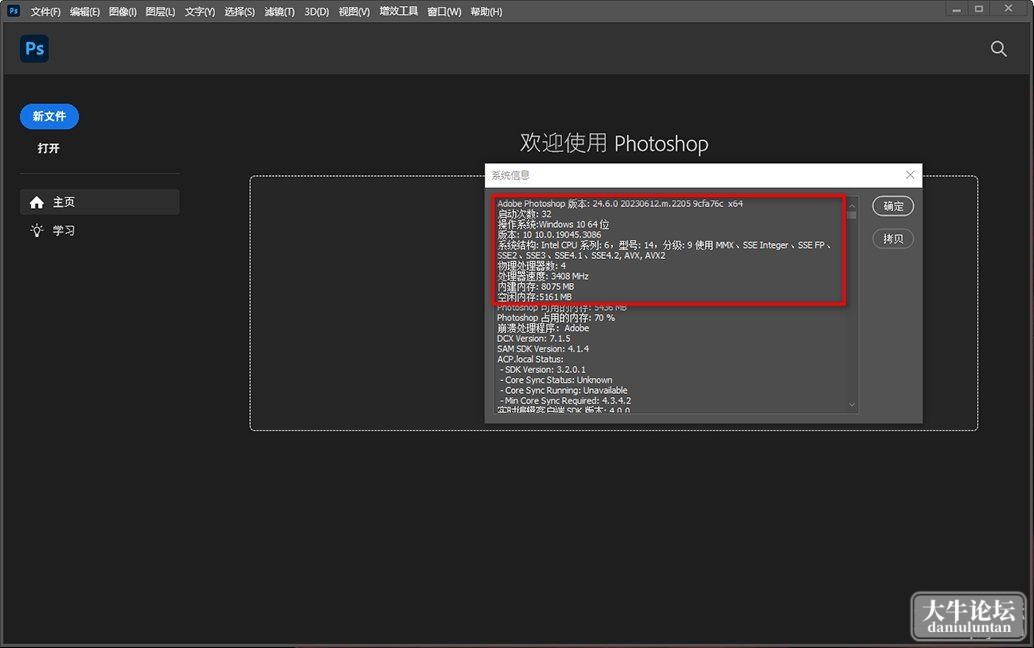The image size is (1034, 648).
Task: Open the 帮助(H) menu
Action: (x=486, y=12)
